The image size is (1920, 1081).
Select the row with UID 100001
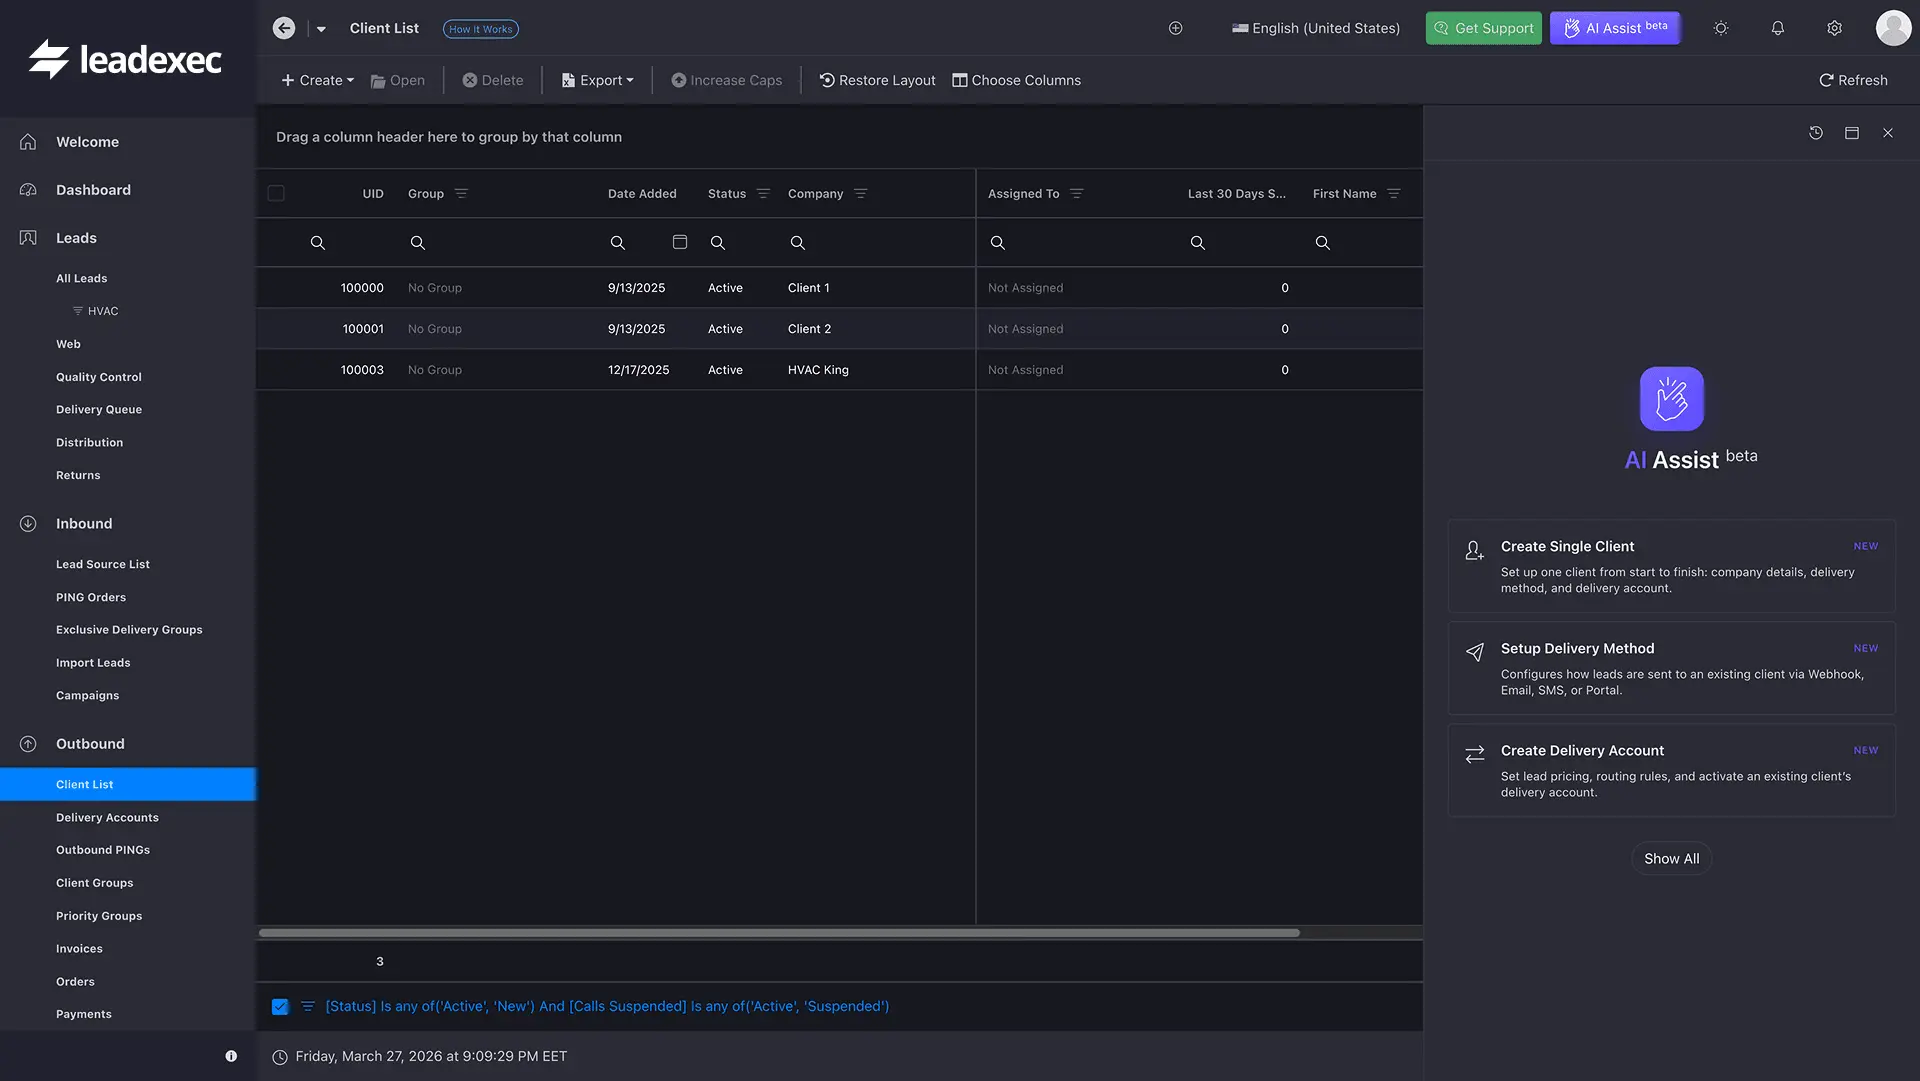(x=839, y=328)
